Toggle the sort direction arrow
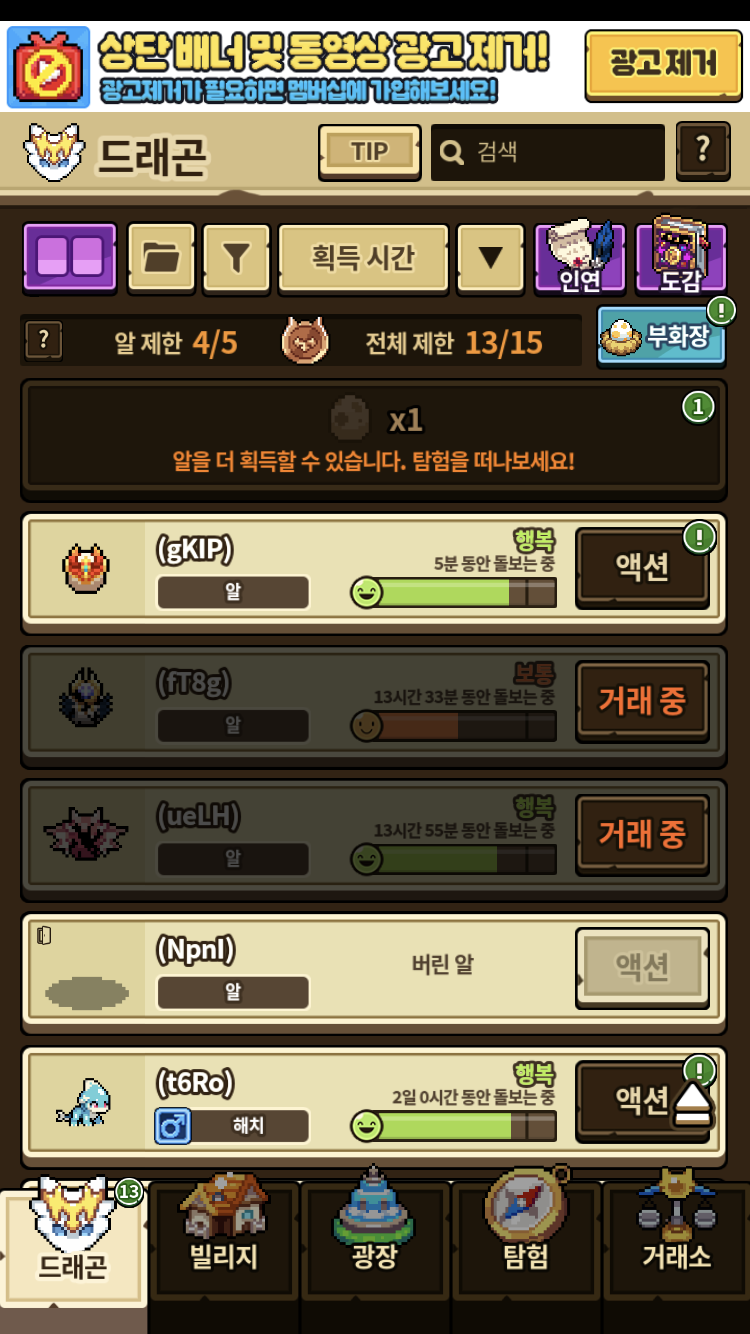The height and width of the screenshot is (1334, 750). pos(490,257)
